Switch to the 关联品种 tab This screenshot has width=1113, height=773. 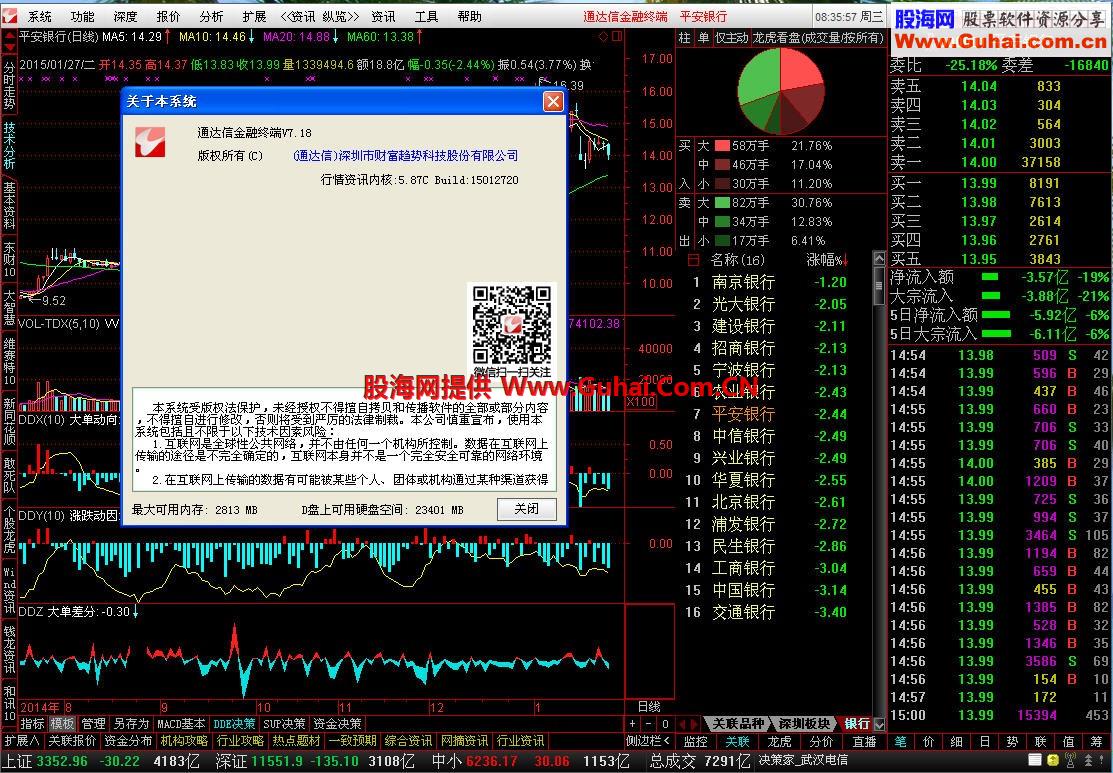tap(738, 724)
